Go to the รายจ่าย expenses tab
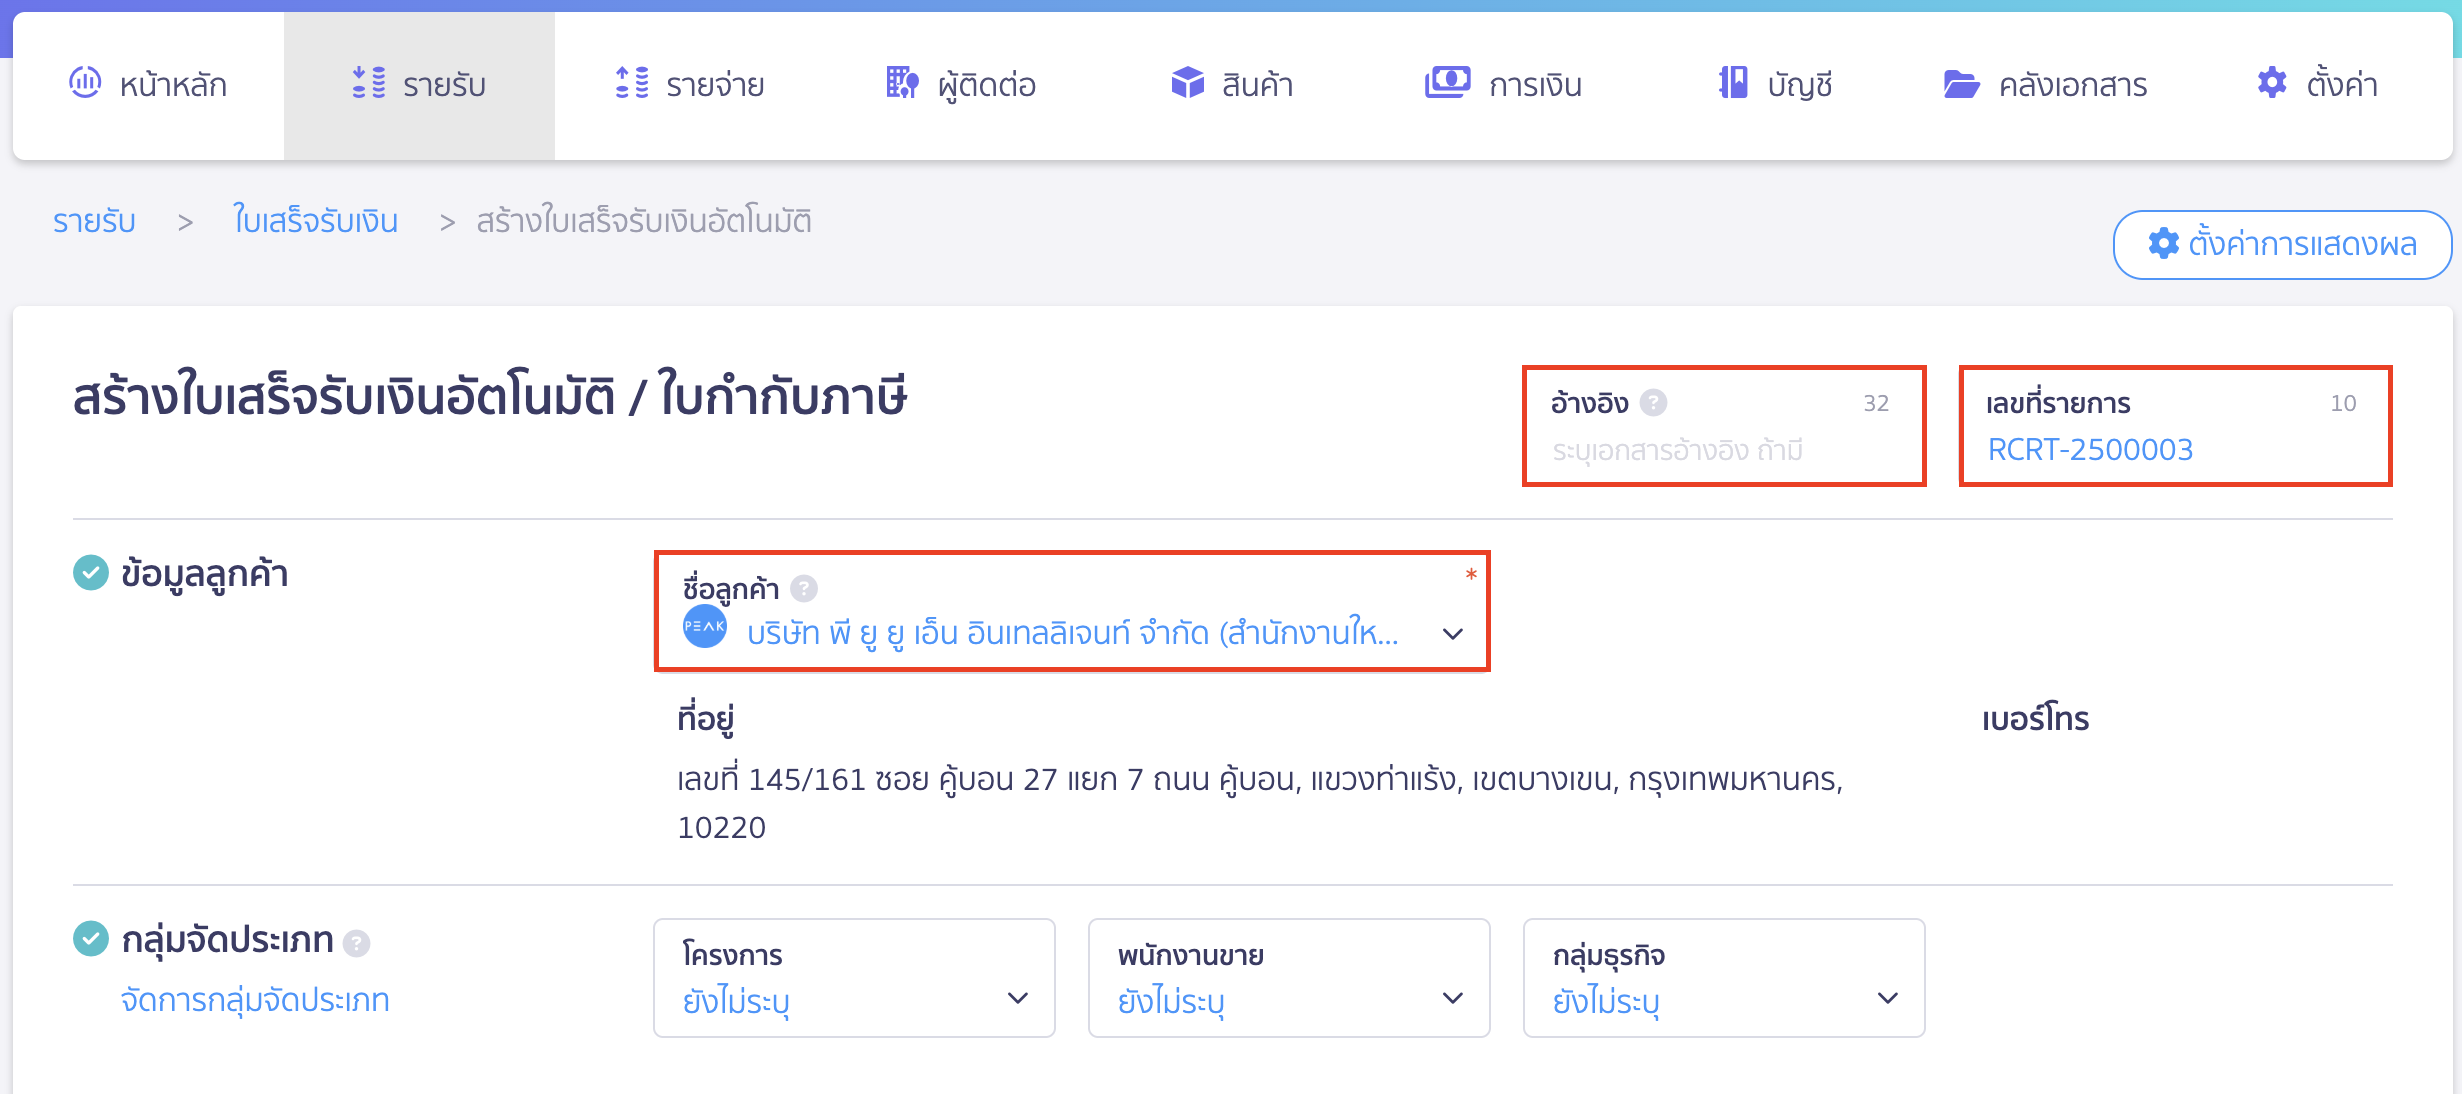 689,85
